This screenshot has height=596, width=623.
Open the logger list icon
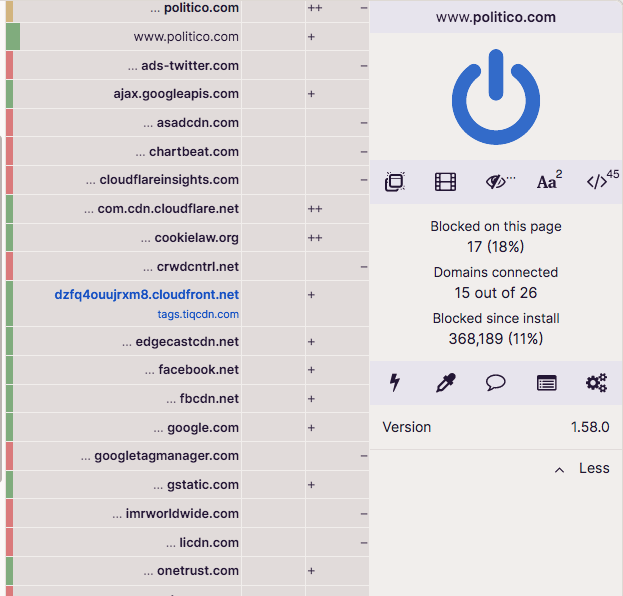[546, 383]
